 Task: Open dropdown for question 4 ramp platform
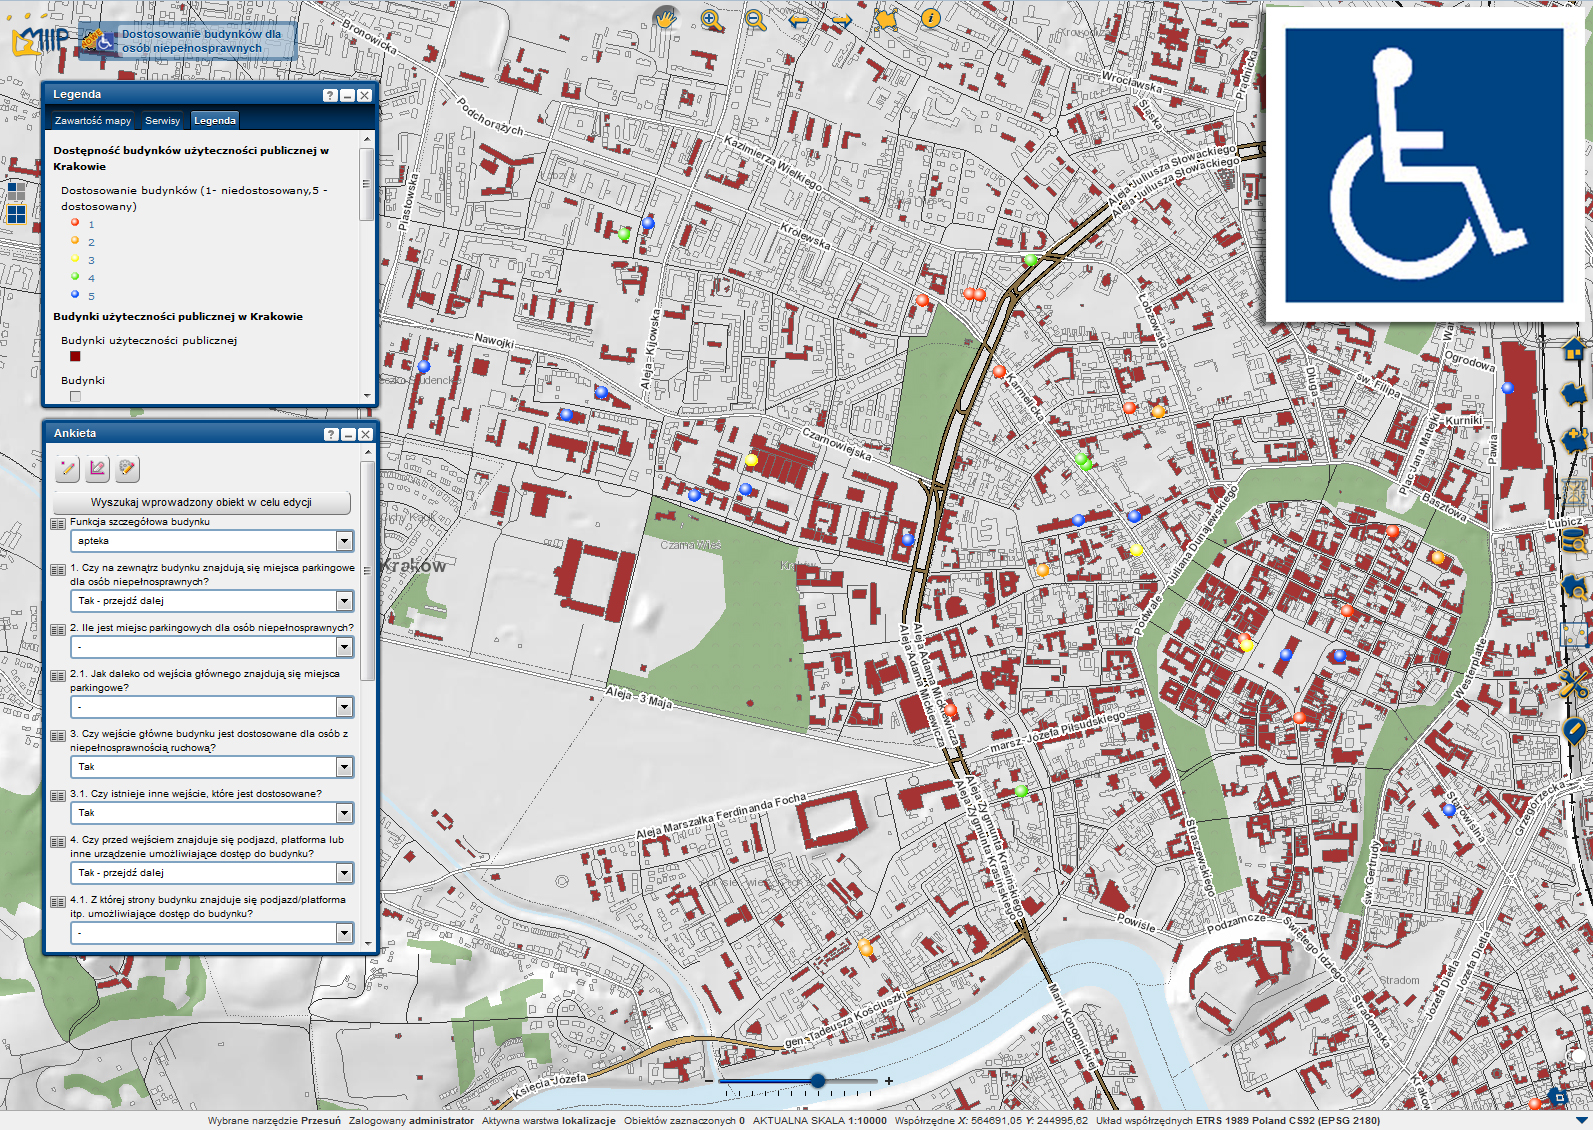point(344,873)
